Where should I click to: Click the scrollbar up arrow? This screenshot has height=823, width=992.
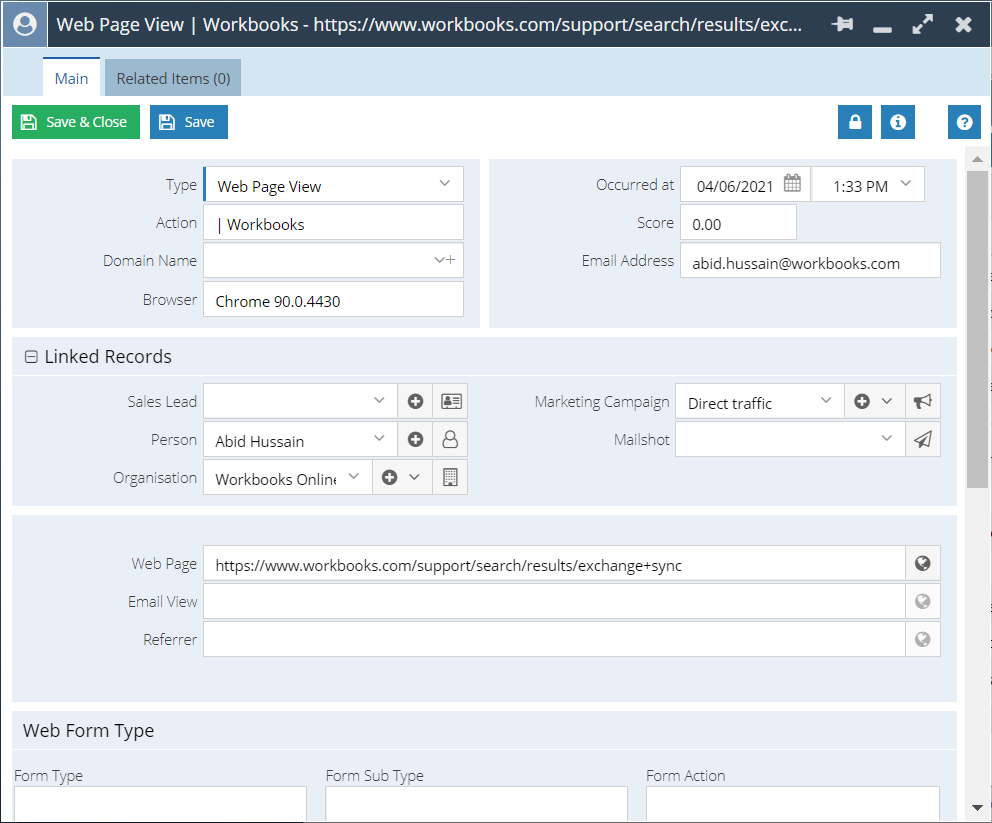(977, 159)
